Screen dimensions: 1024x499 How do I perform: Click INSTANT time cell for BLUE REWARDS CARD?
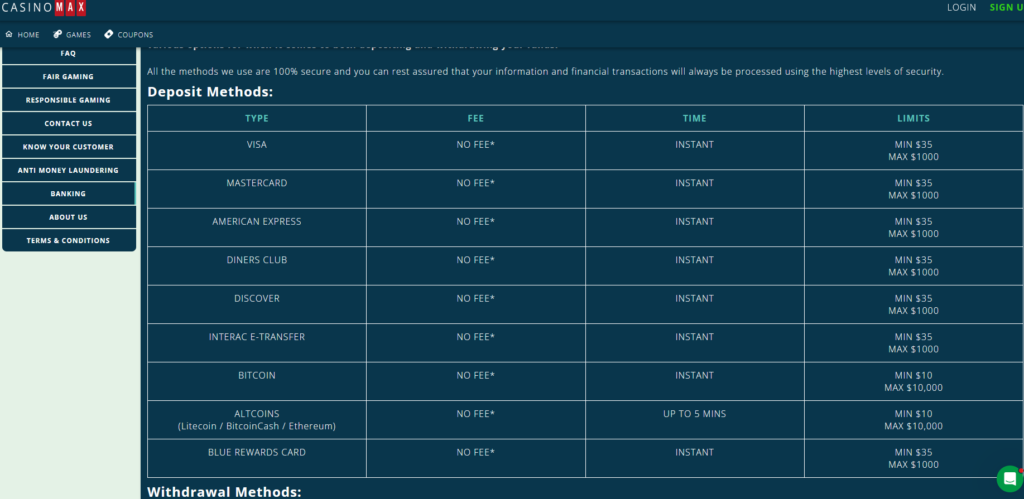tap(695, 459)
